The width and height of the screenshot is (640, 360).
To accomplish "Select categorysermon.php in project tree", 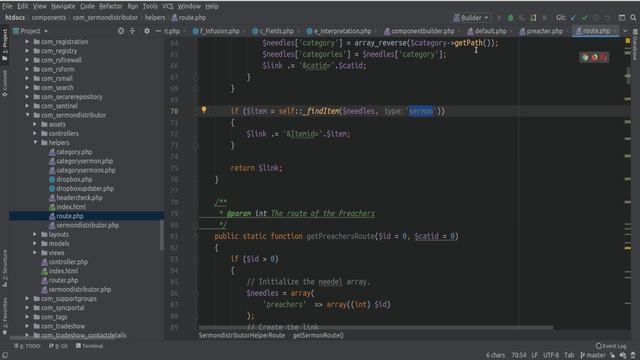I will click(84, 161).
